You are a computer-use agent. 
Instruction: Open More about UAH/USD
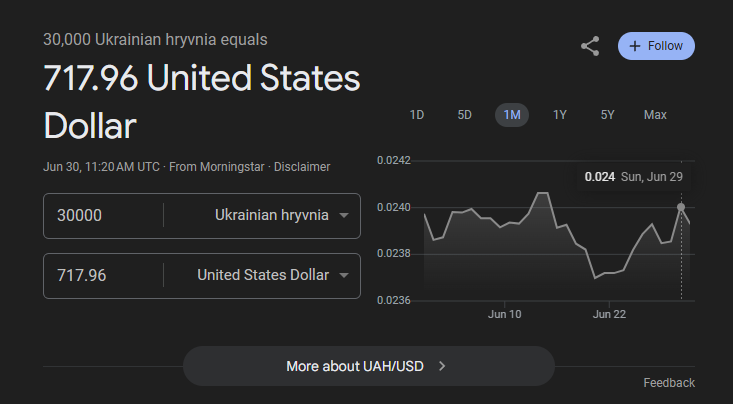tap(369, 366)
